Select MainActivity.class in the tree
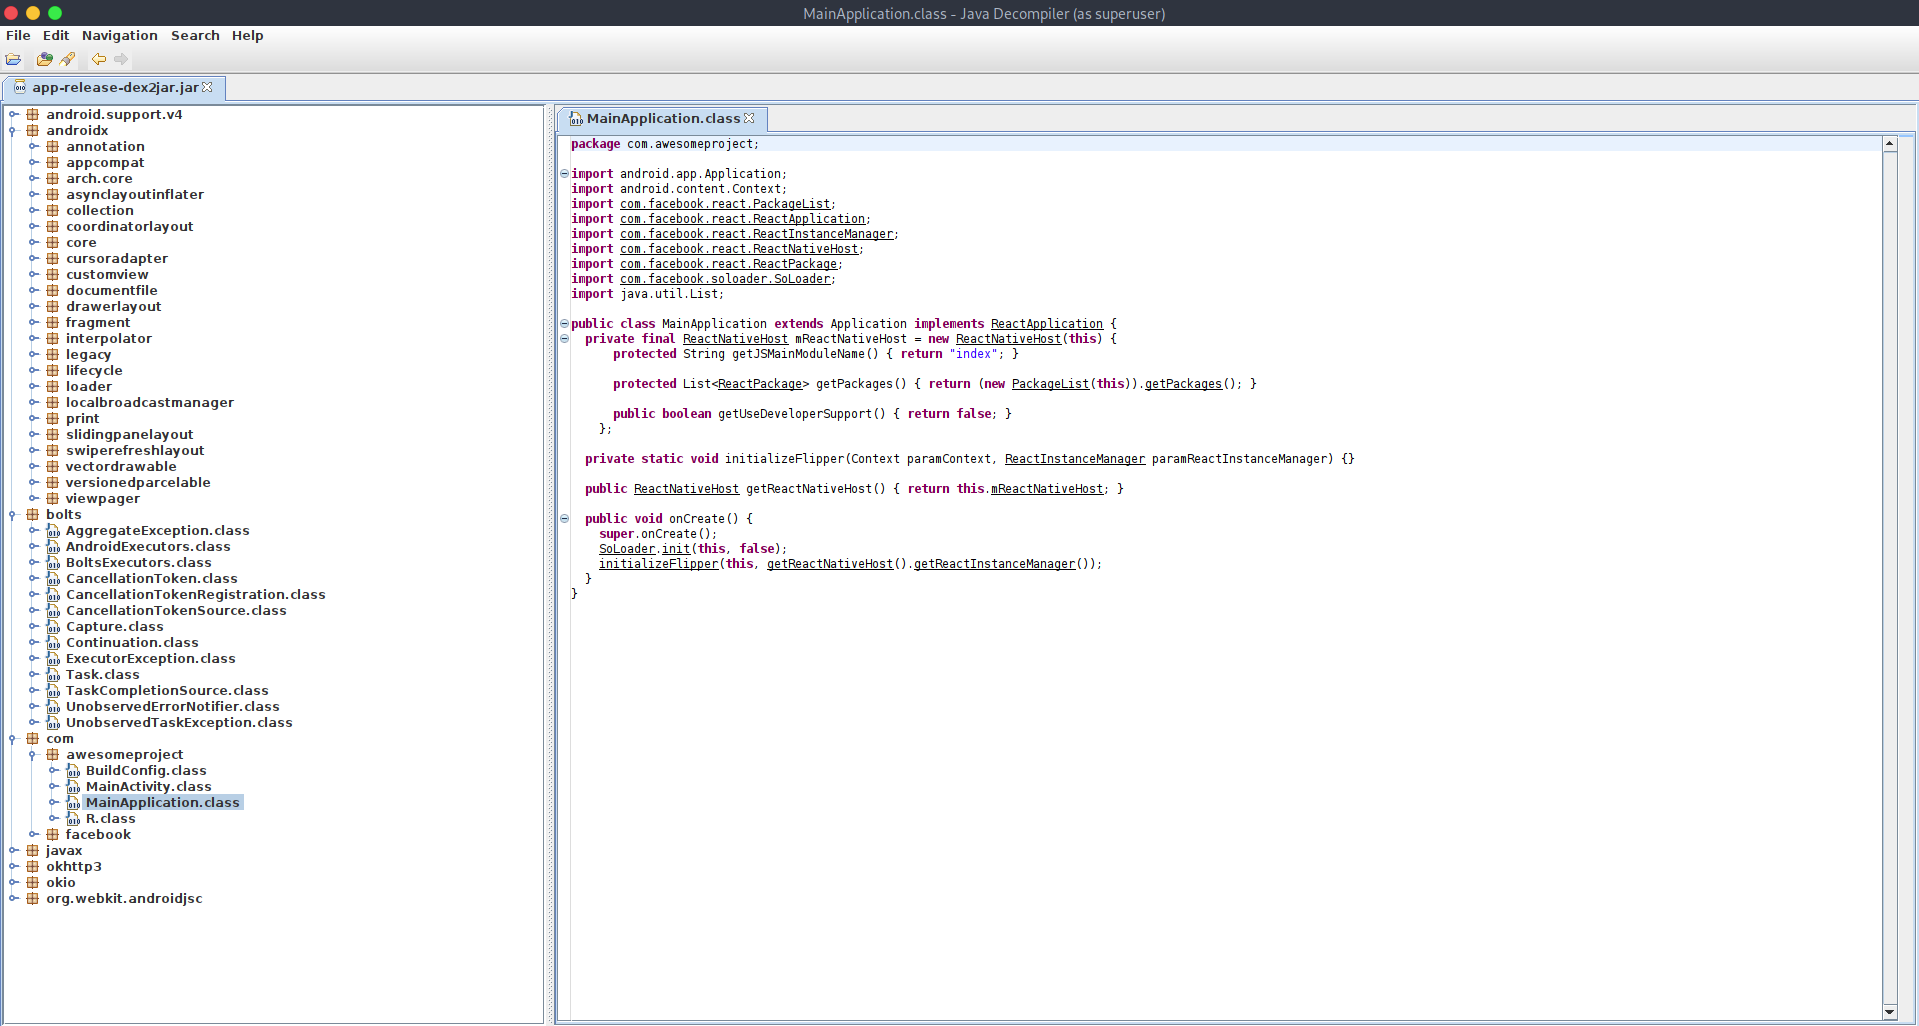1919x1026 pixels. click(x=148, y=786)
